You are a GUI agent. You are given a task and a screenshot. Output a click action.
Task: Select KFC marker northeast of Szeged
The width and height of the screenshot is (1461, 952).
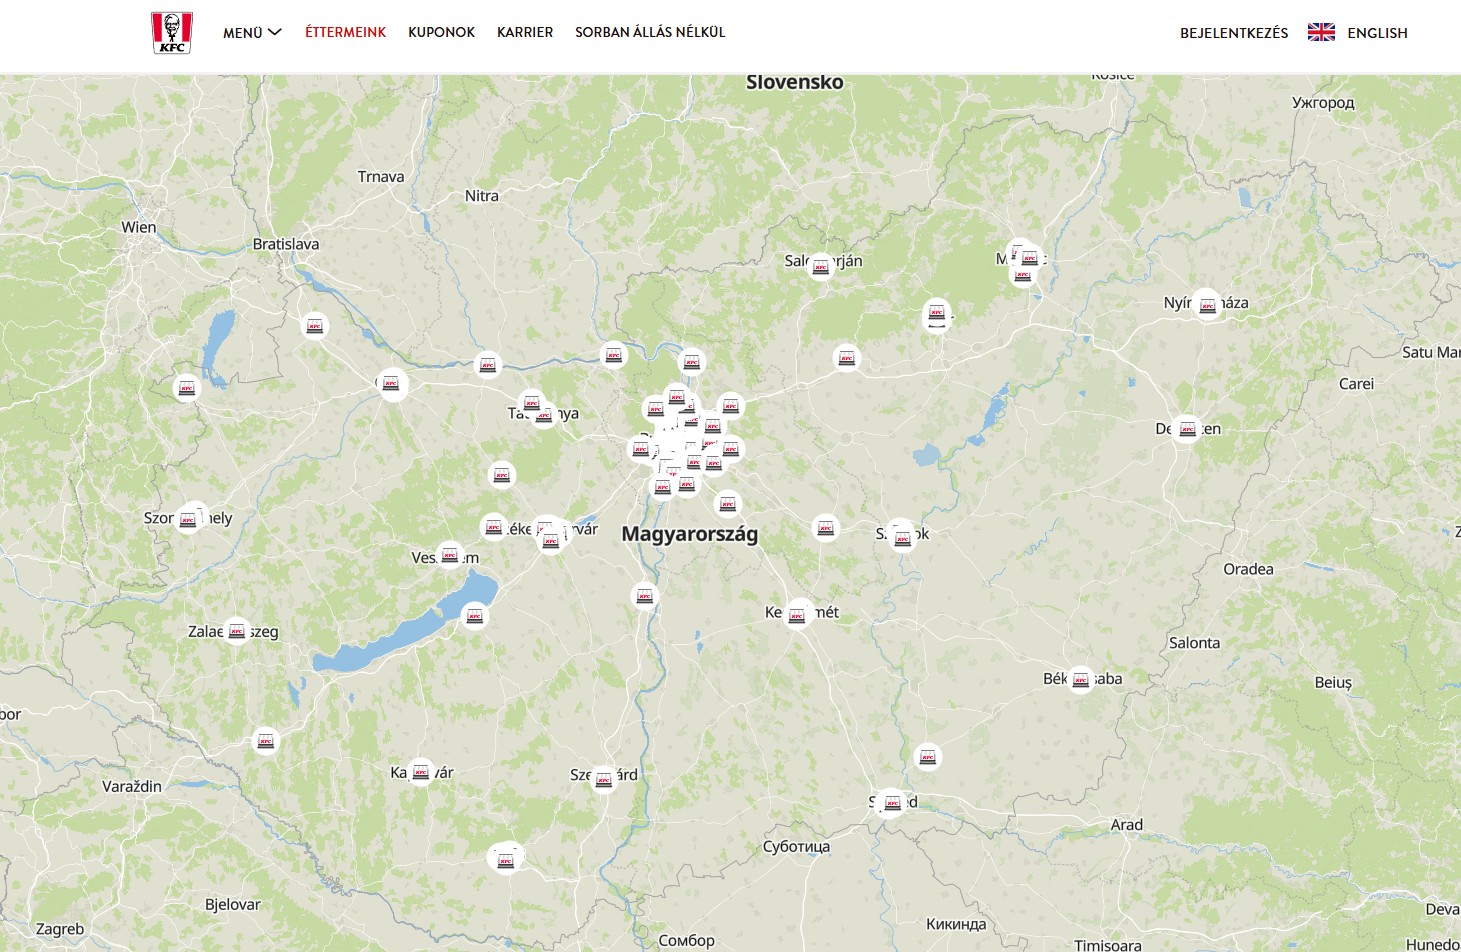(927, 757)
